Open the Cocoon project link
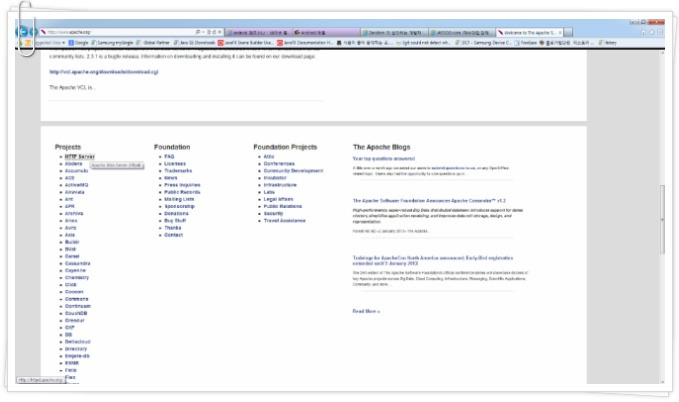 pos(74,292)
